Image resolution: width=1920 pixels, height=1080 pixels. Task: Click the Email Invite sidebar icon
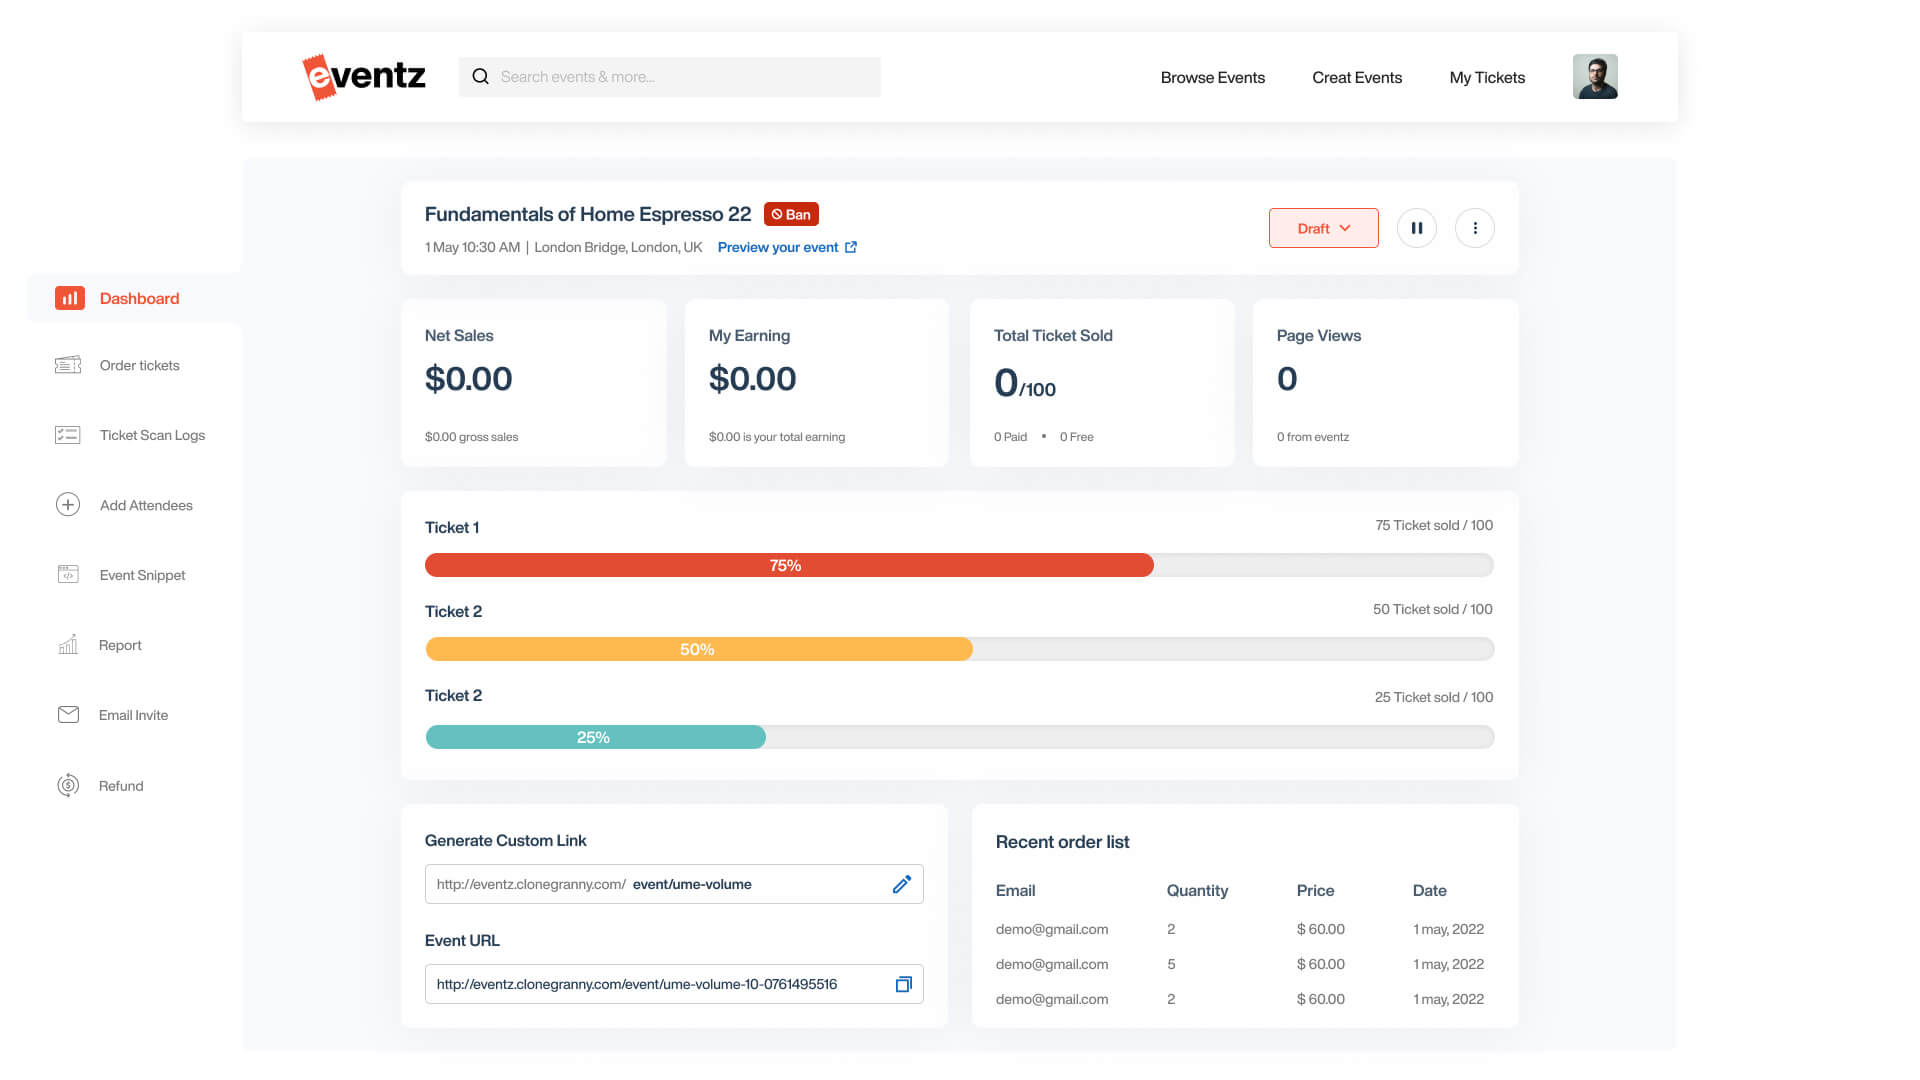(67, 713)
